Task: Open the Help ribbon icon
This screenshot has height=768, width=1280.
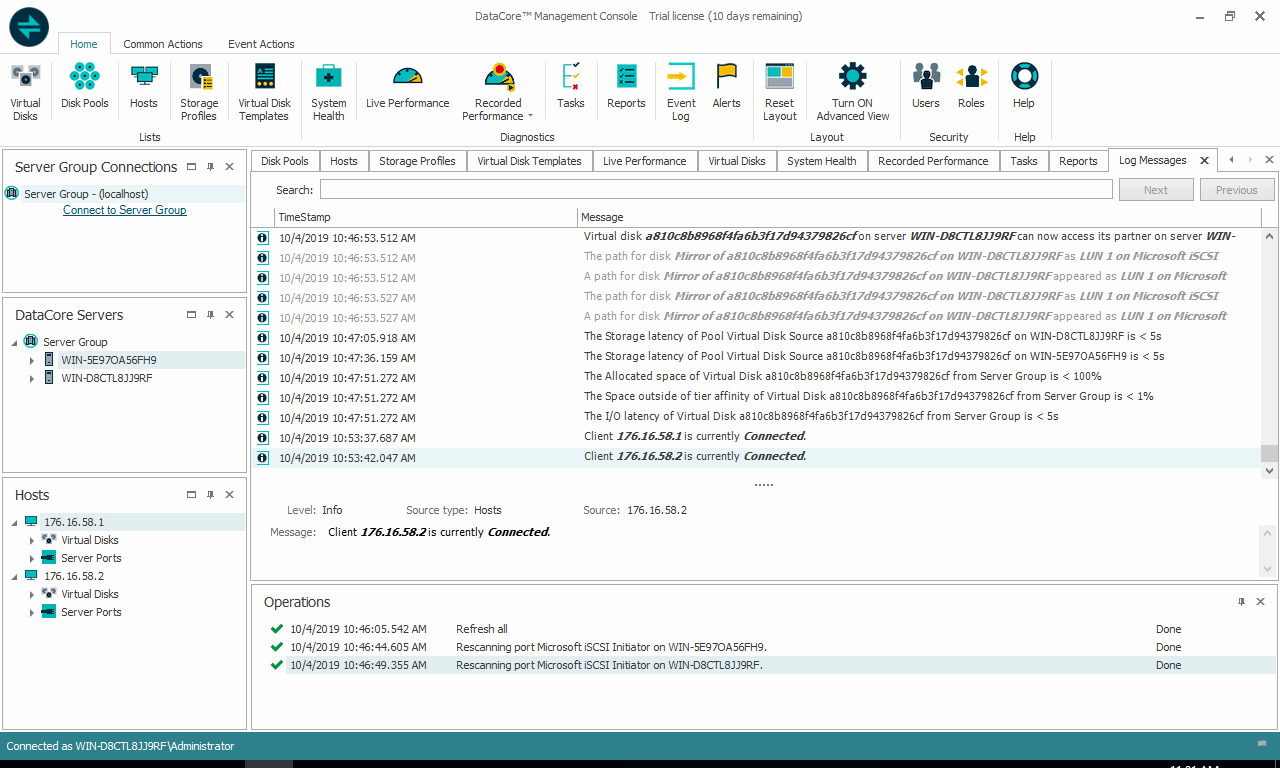Action: (x=1024, y=86)
